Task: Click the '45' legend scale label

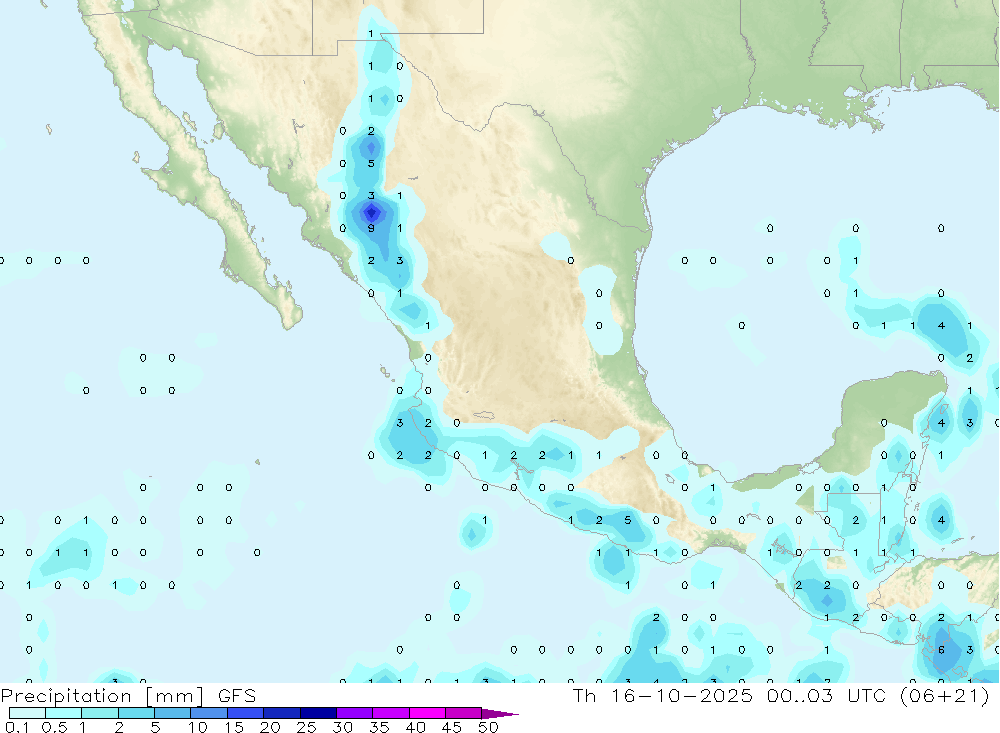Action: point(452,727)
